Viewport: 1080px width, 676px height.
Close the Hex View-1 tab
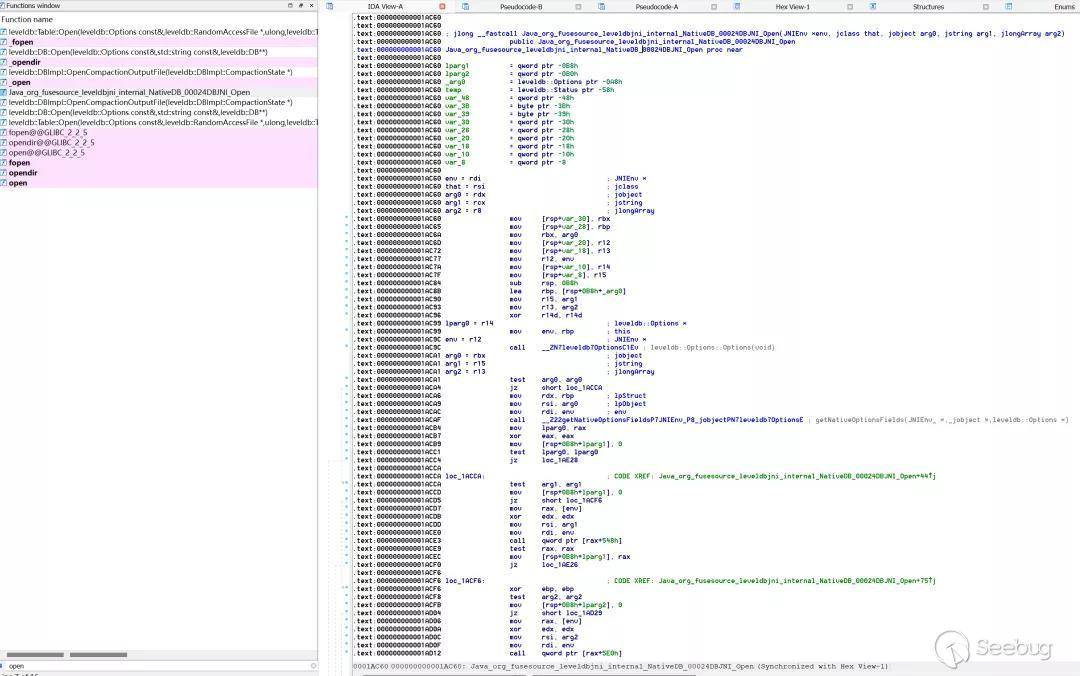coord(849,7)
